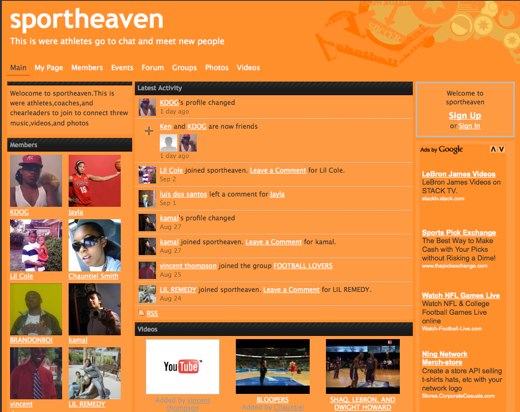Screen dimensions: 520x412
Task: Click the Sign In link
Action: click(469, 126)
